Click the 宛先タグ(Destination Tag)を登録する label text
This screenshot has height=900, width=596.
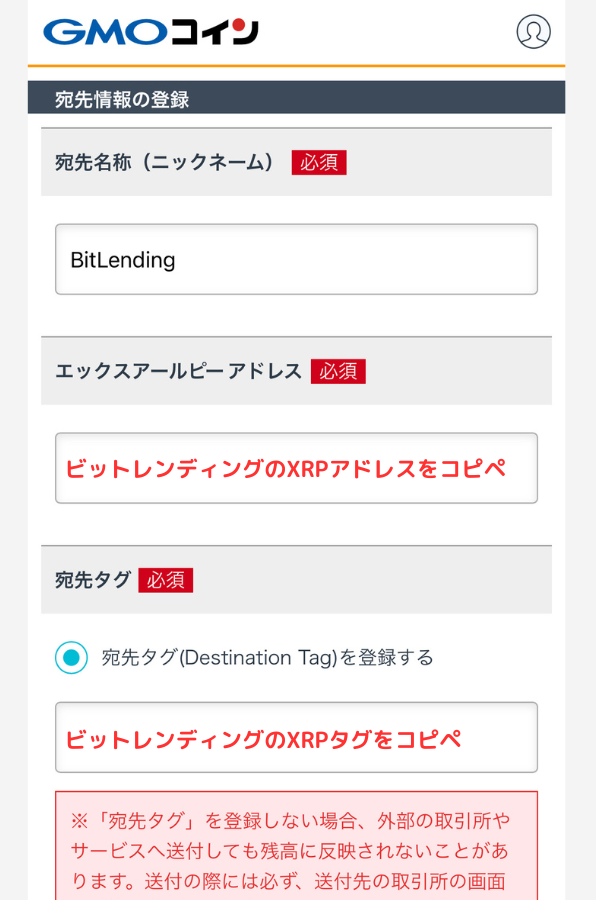(x=268, y=657)
